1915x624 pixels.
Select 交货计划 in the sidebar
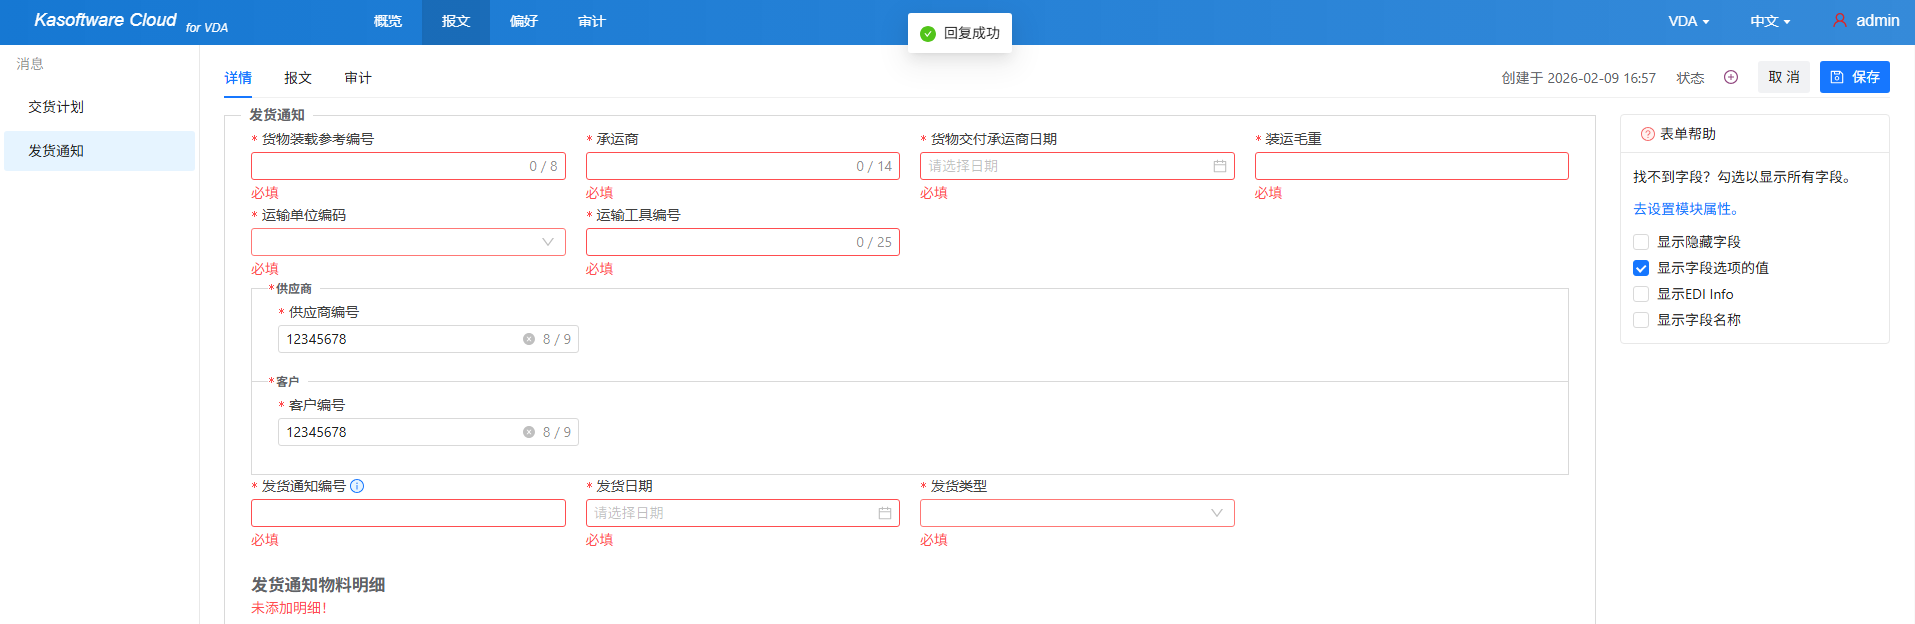pyautogui.click(x=56, y=107)
